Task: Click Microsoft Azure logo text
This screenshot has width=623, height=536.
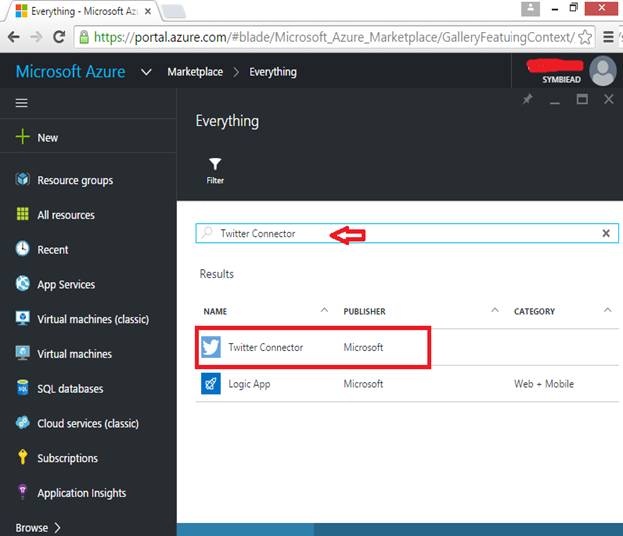Action: click(x=70, y=72)
